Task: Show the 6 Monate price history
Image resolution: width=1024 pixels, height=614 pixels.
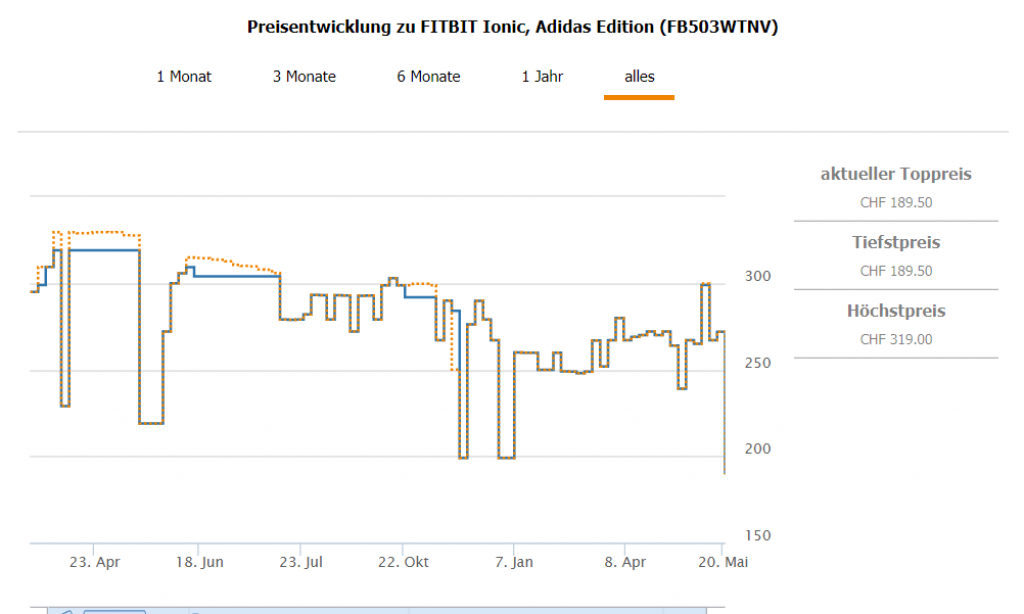Action: click(x=428, y=76)
